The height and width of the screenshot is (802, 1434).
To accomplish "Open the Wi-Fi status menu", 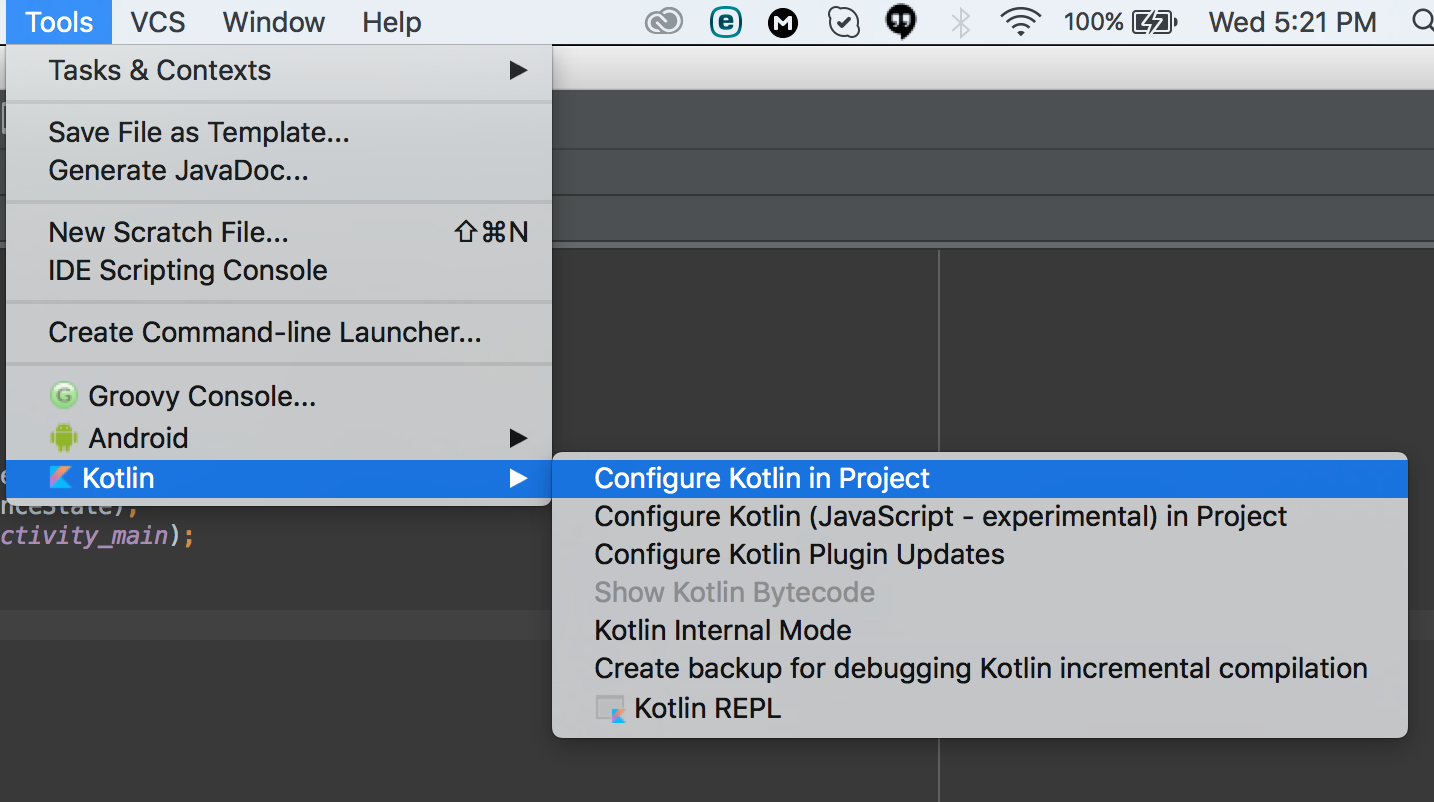I will [1020, 22].
